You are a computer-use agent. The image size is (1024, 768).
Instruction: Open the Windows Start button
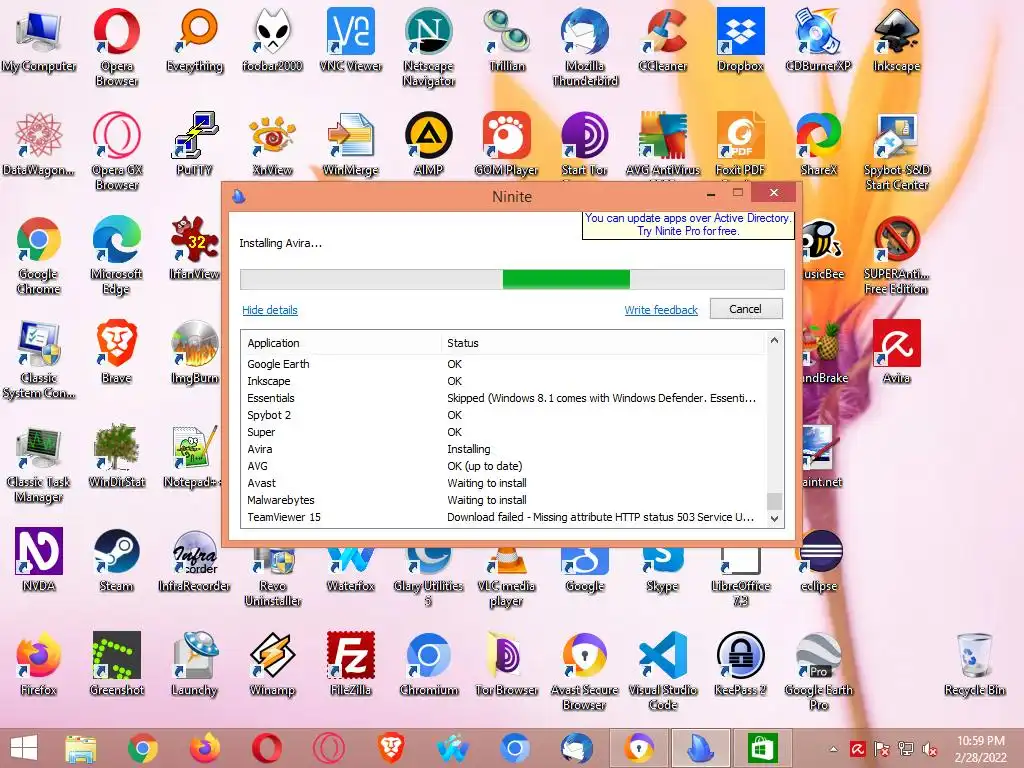24,748
